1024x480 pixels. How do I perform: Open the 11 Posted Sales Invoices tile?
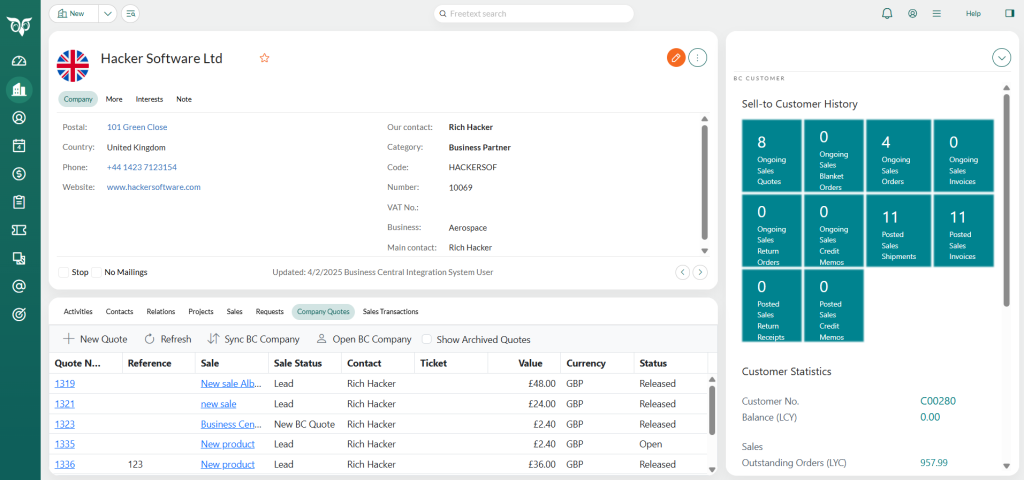point(964,231)
